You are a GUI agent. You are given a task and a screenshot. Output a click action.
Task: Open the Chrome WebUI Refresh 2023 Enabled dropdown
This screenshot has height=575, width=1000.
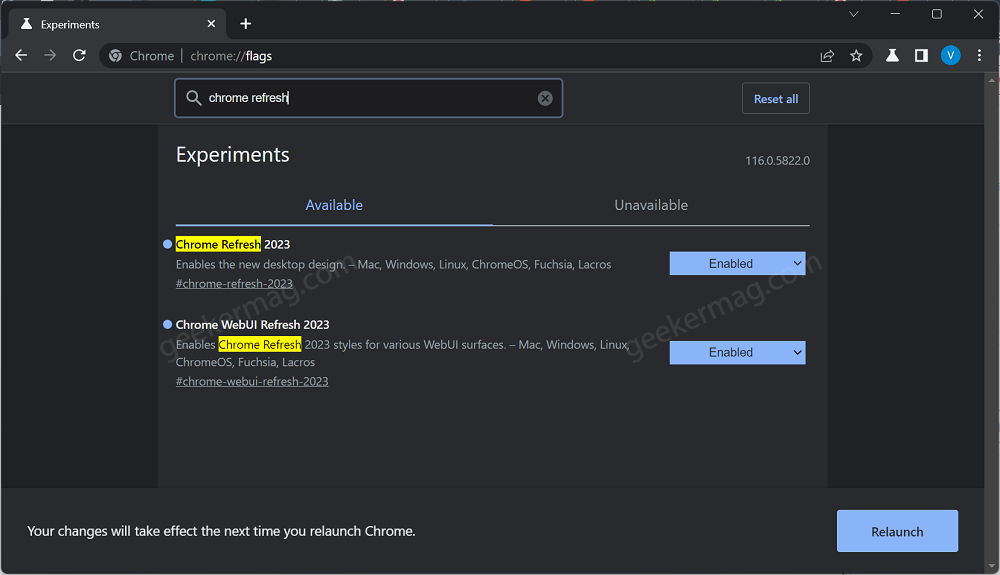[737, 353]
